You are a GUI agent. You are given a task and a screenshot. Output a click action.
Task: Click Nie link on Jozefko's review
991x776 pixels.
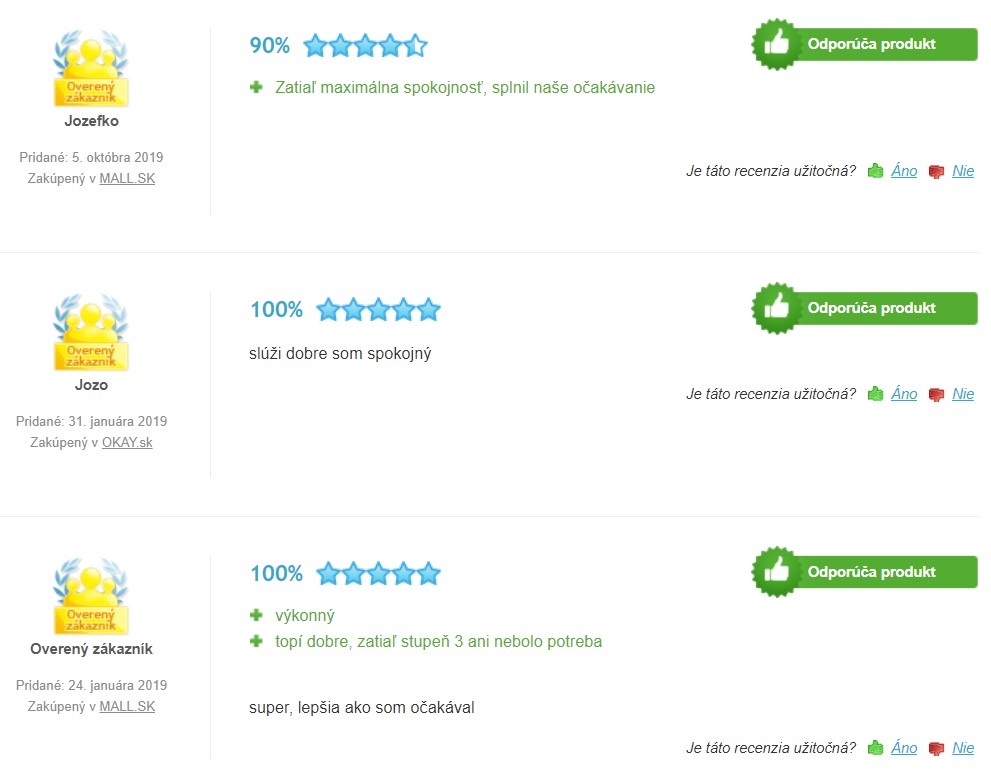tap(963, 171)
